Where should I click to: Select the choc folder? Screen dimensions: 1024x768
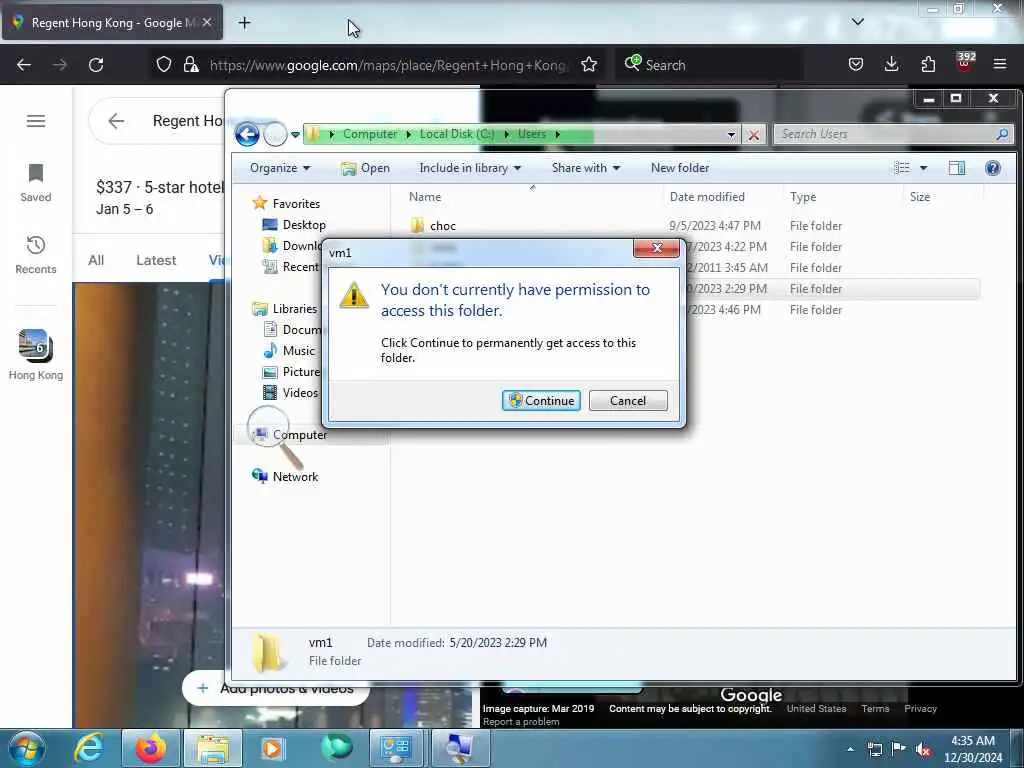click(443, 226)
